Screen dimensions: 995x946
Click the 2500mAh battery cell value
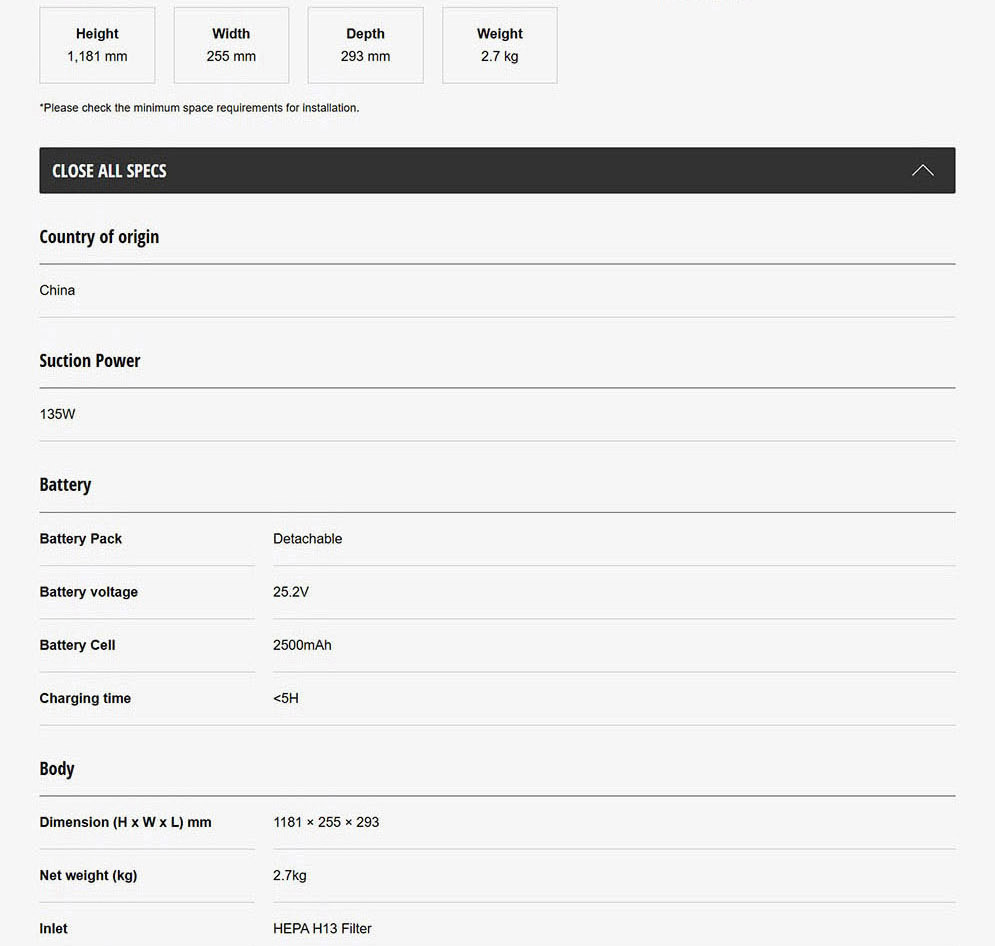click(x=302, y=645)
